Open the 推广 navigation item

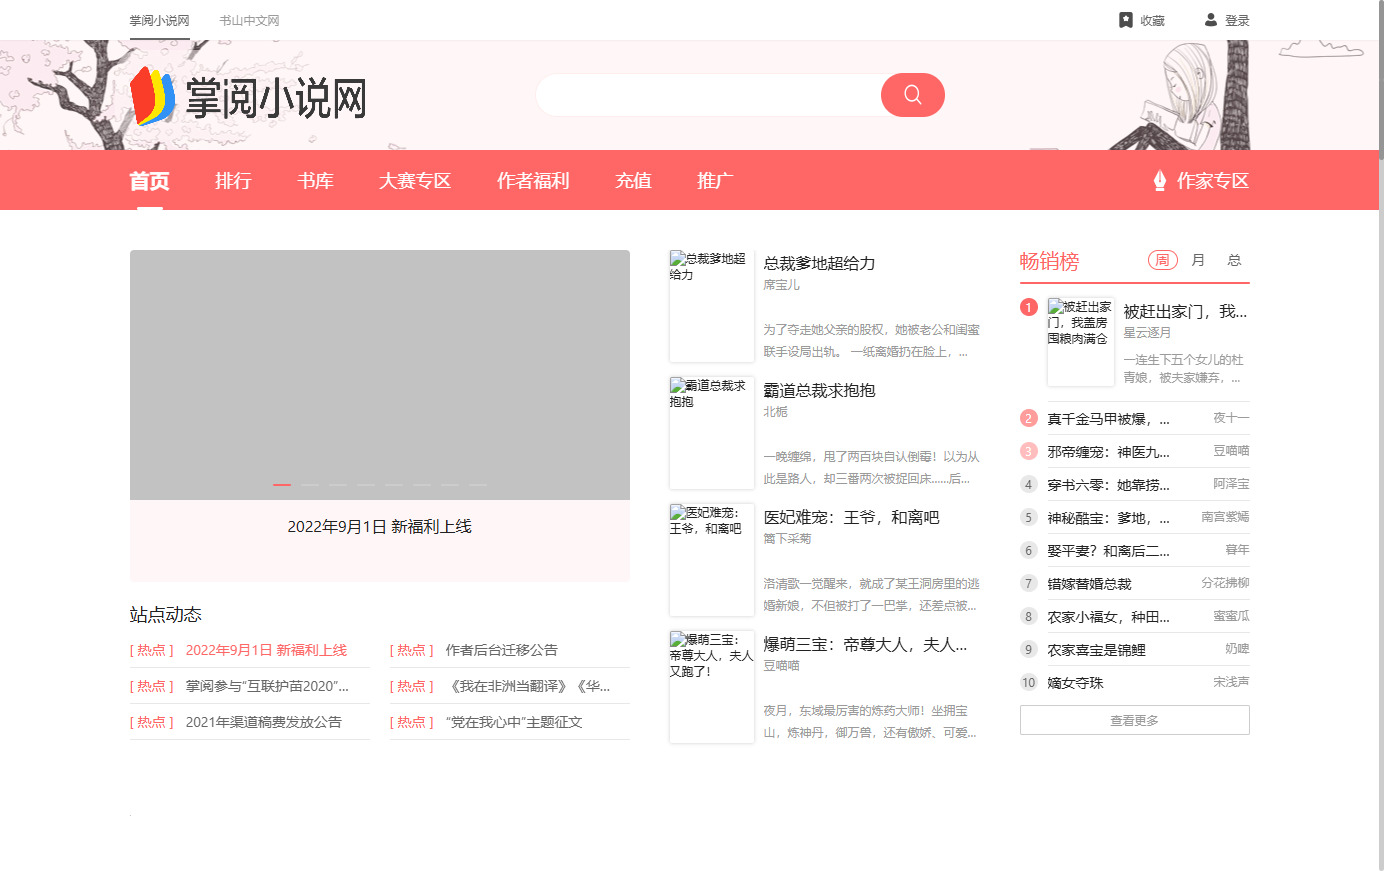click(x=715, y=181)
